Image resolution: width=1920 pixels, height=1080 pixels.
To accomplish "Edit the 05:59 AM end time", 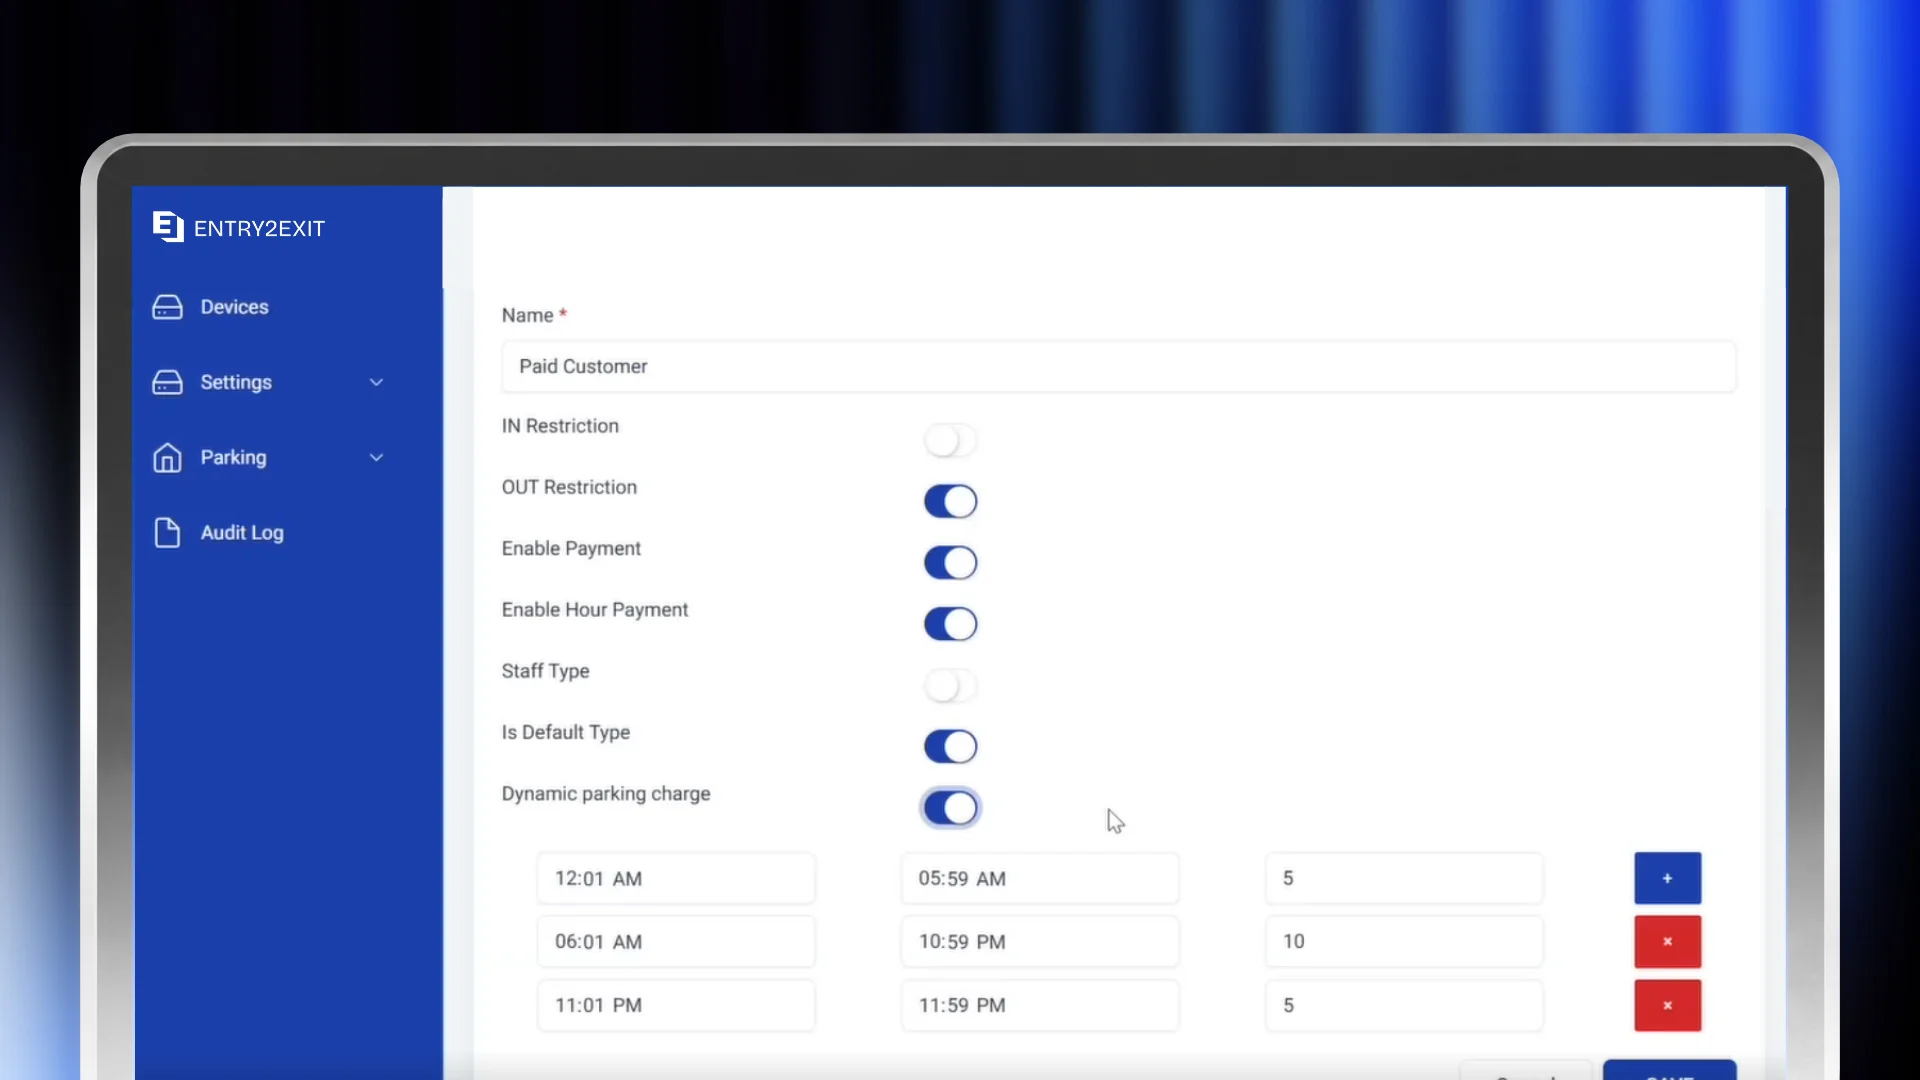I will (1040, 878).
